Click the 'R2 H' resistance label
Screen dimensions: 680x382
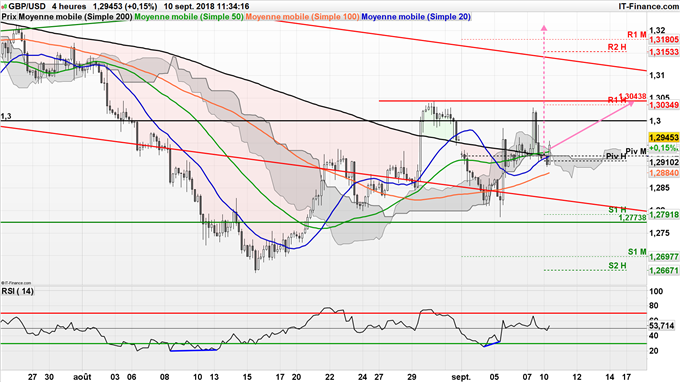617,47
